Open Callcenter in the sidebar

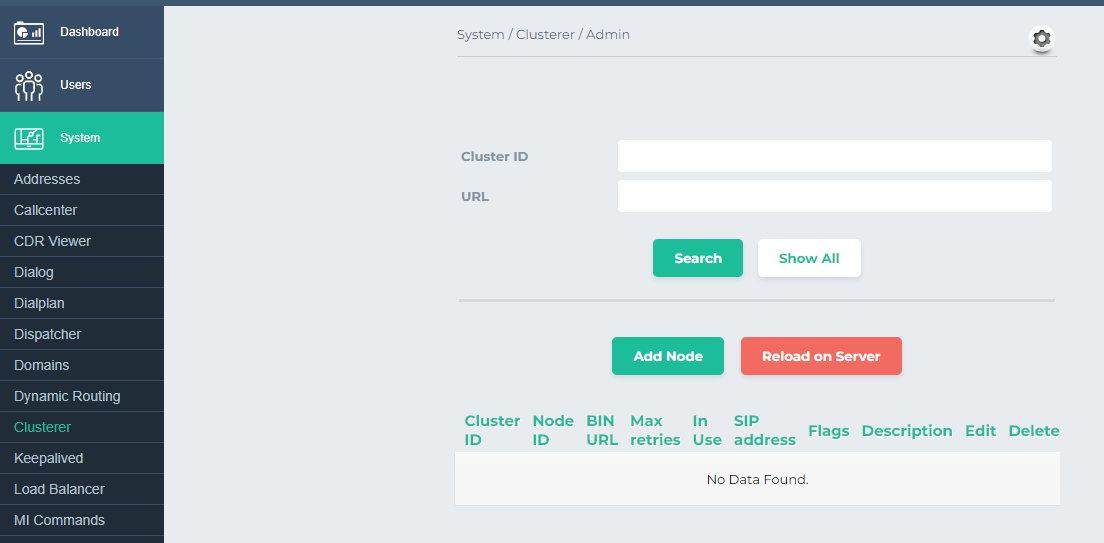coord(46,210)
